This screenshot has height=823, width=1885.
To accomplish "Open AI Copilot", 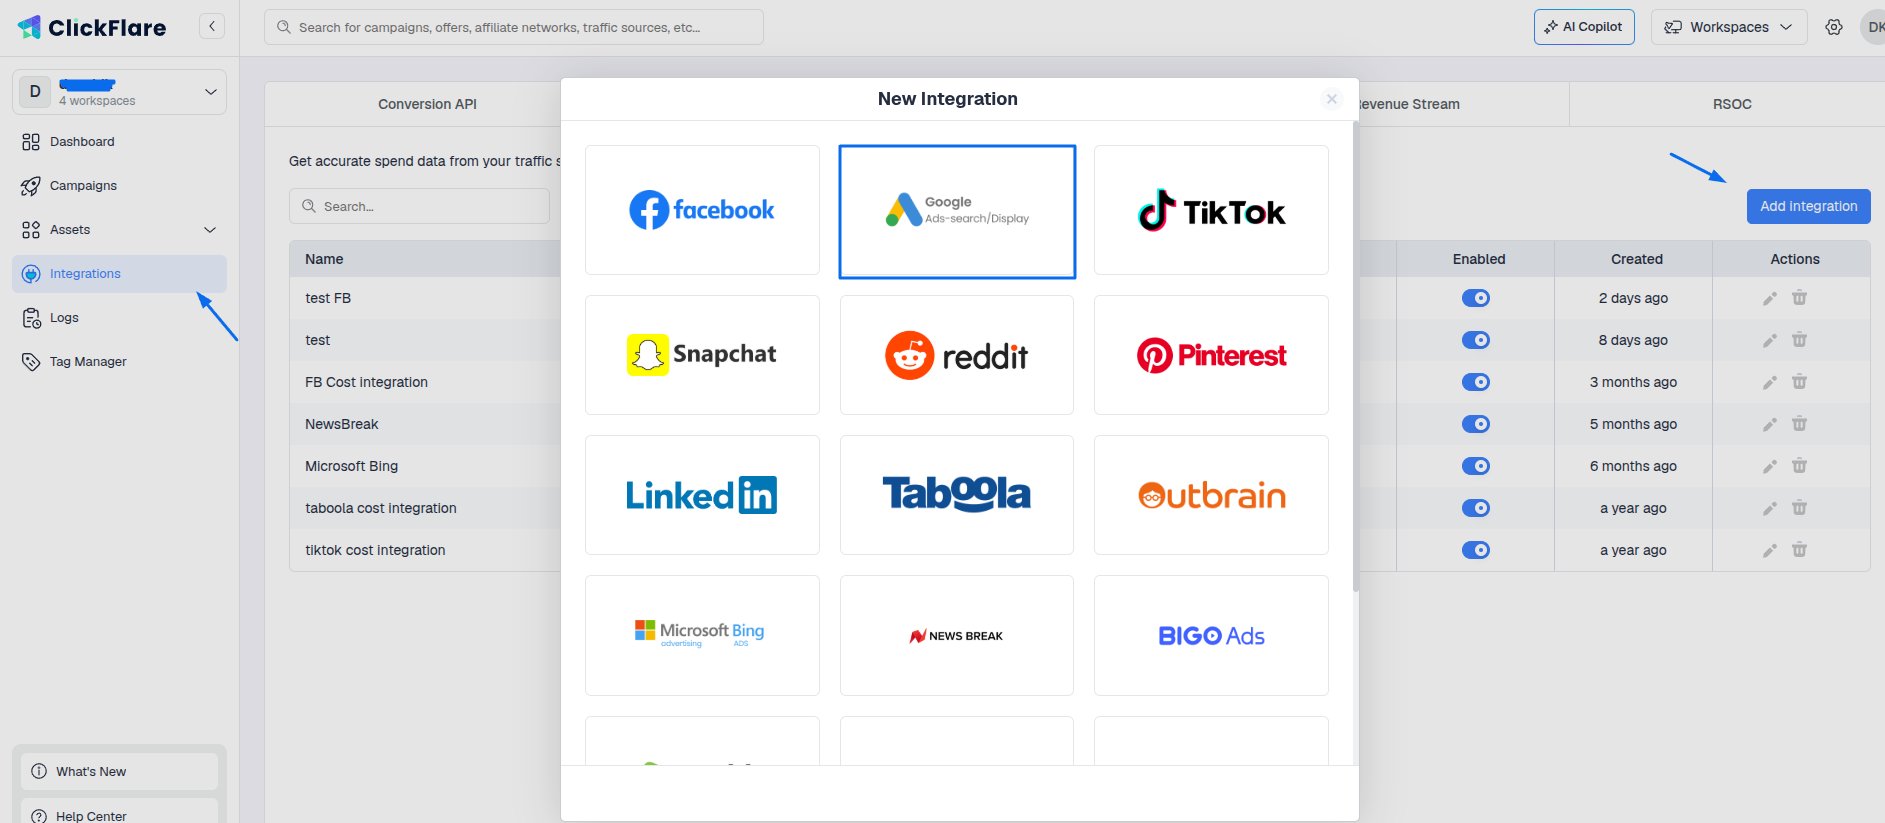I will (x=1584, y=27).
